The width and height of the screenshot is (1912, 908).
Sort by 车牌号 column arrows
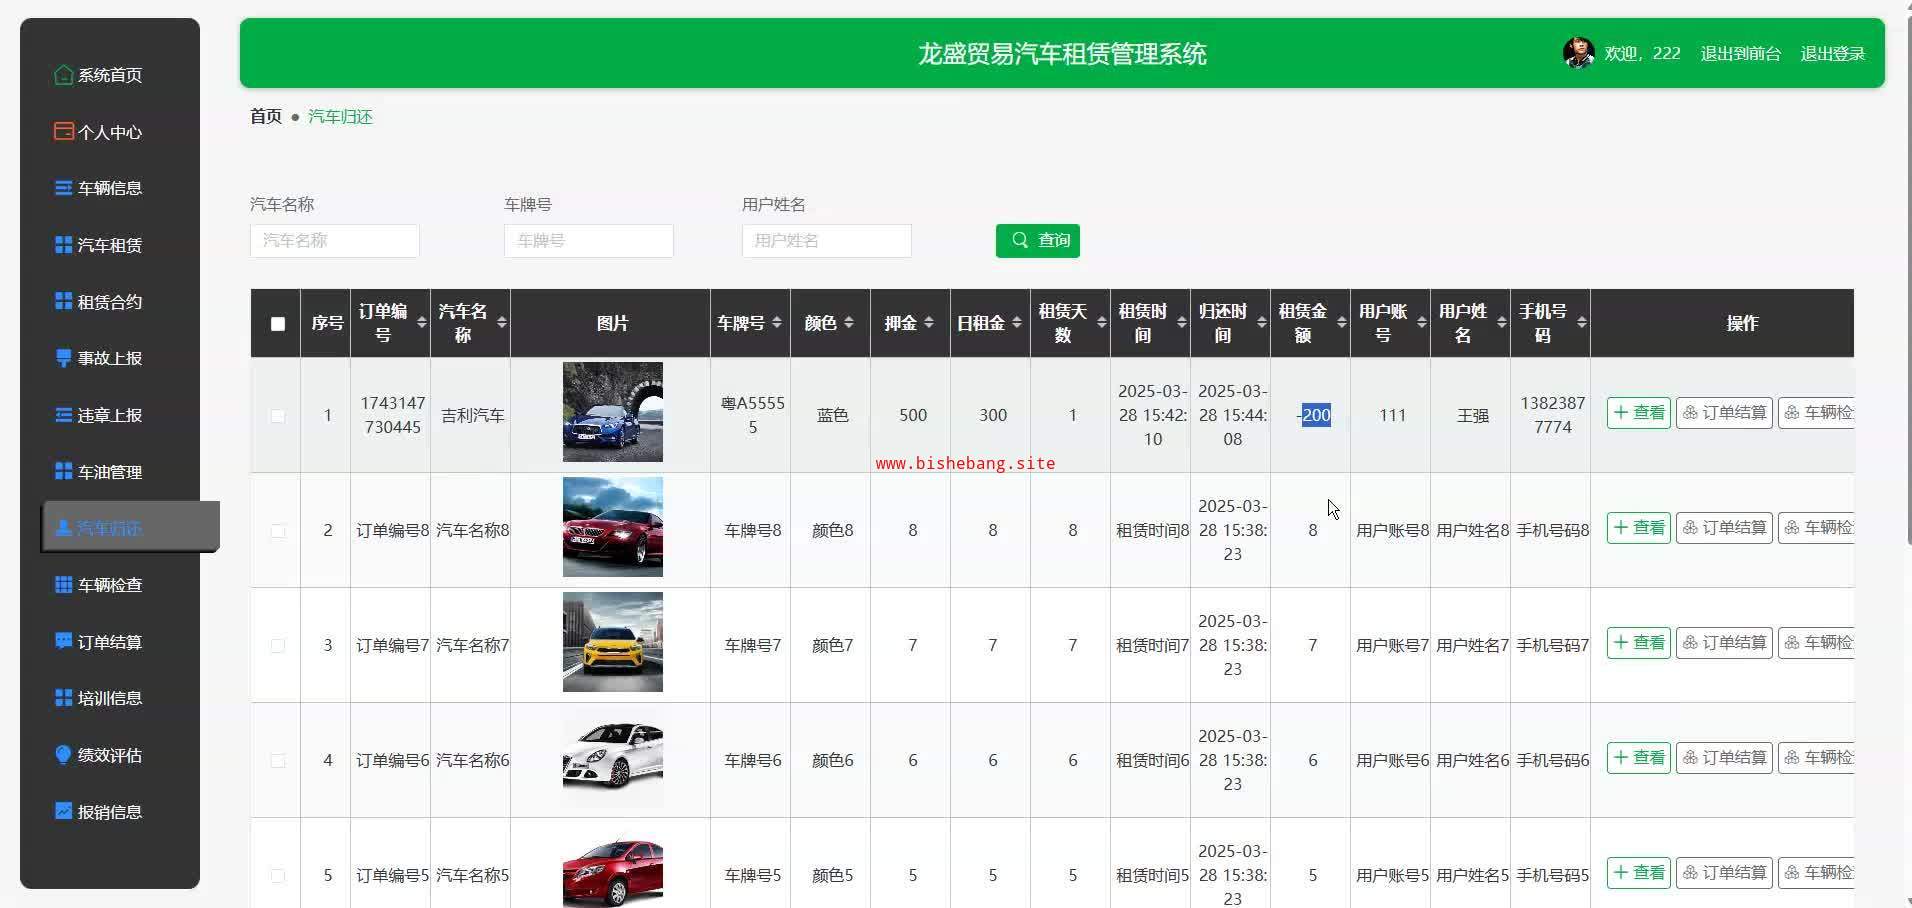tap(773, 323)
